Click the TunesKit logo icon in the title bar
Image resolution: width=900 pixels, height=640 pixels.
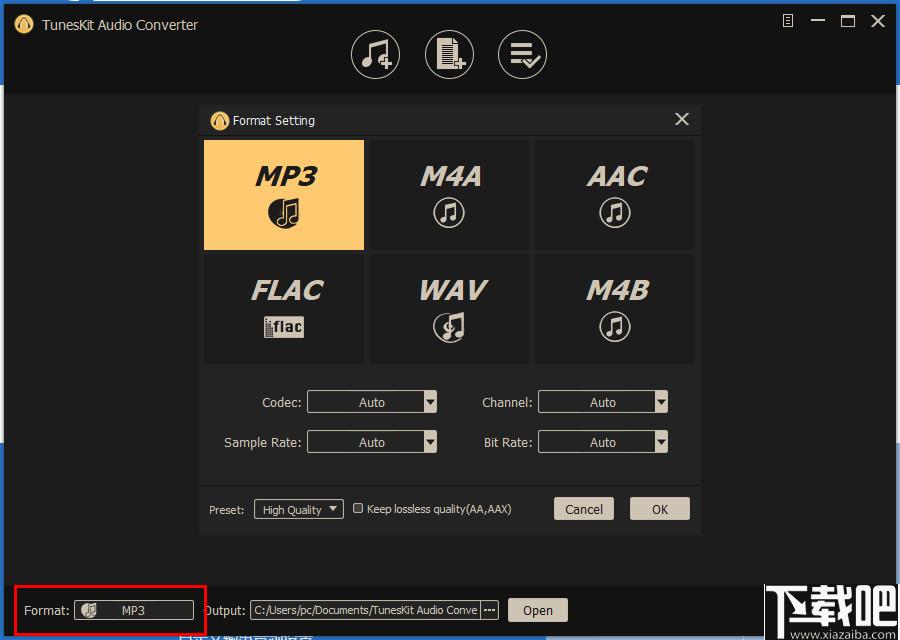tap(24, 24)
